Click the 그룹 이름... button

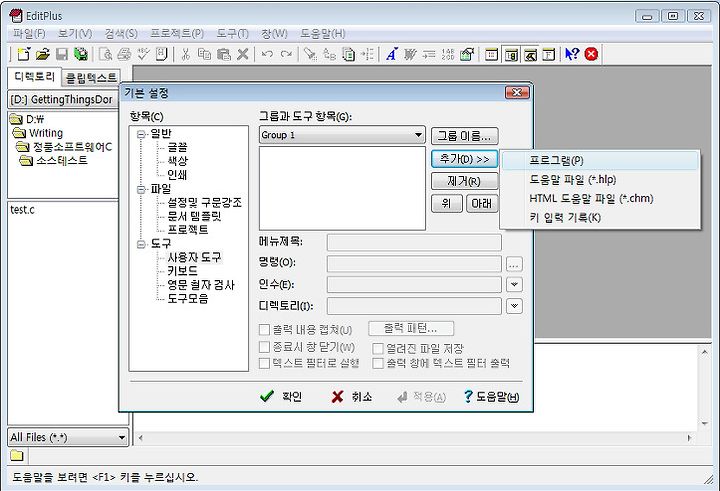(x=464, y=136)
